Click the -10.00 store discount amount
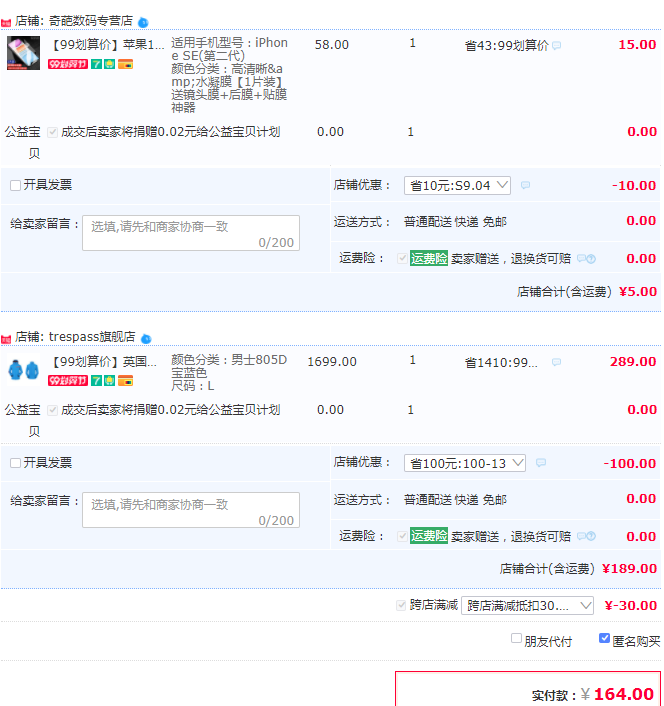Screen dimensions: 664x706 [x=634, y=186]
